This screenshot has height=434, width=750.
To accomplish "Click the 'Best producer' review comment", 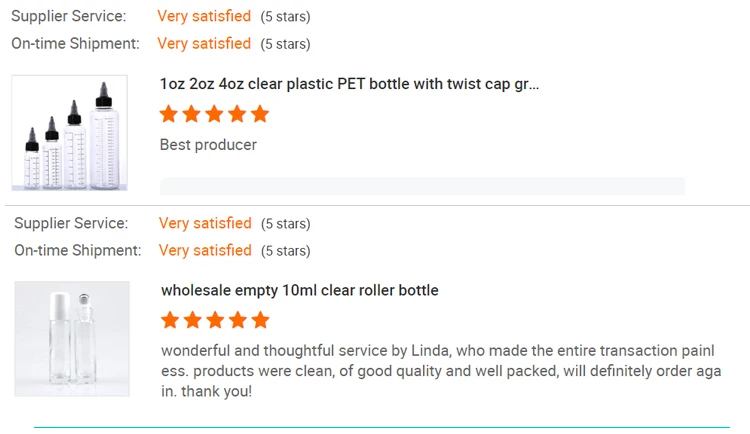I will 208,145.
